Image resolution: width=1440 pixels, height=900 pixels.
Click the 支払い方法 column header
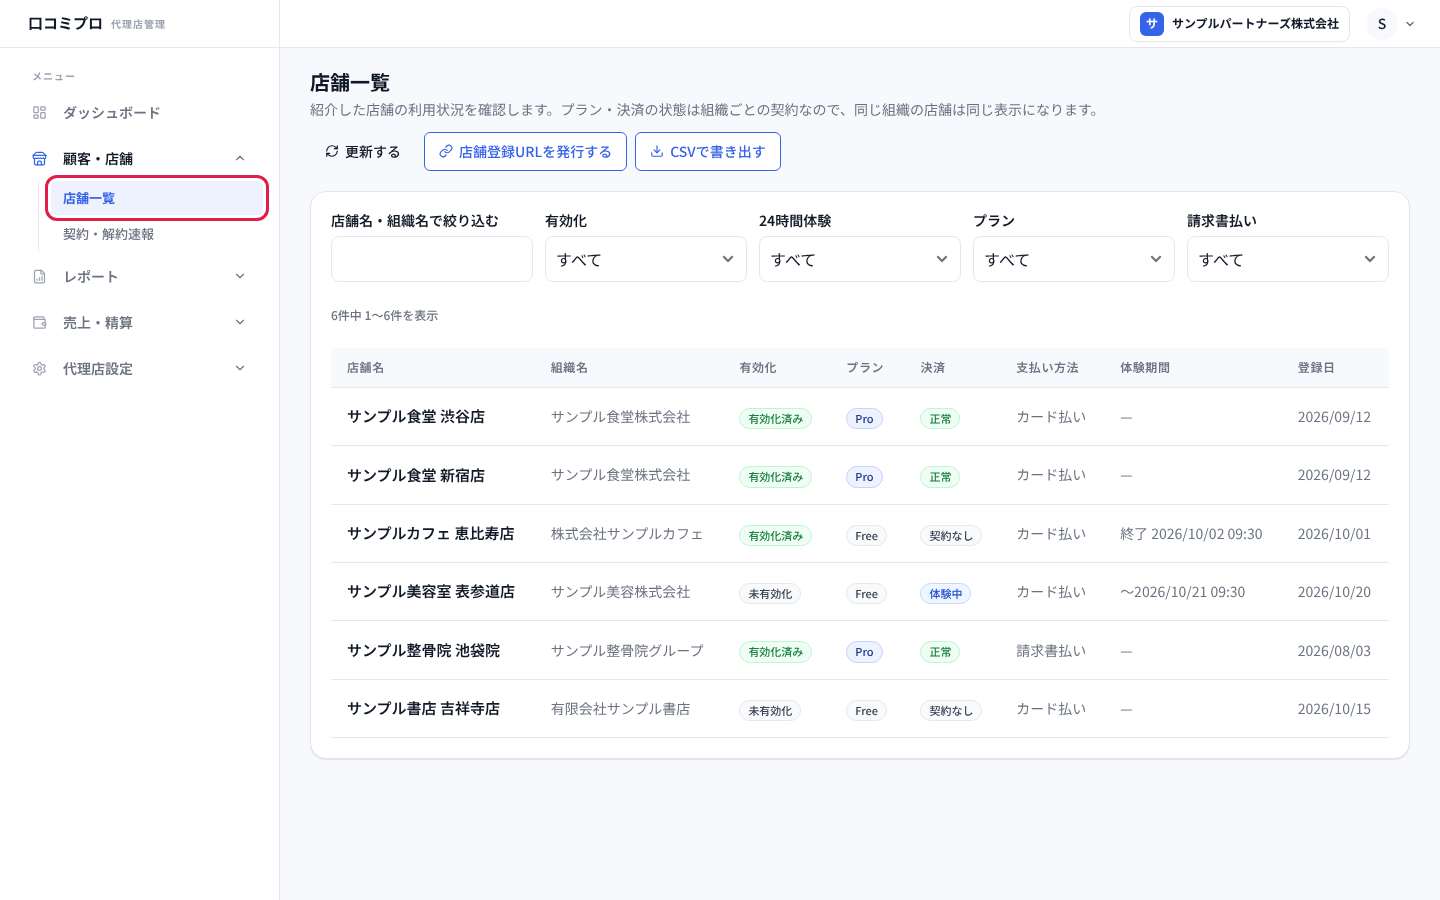(1047, 368)
